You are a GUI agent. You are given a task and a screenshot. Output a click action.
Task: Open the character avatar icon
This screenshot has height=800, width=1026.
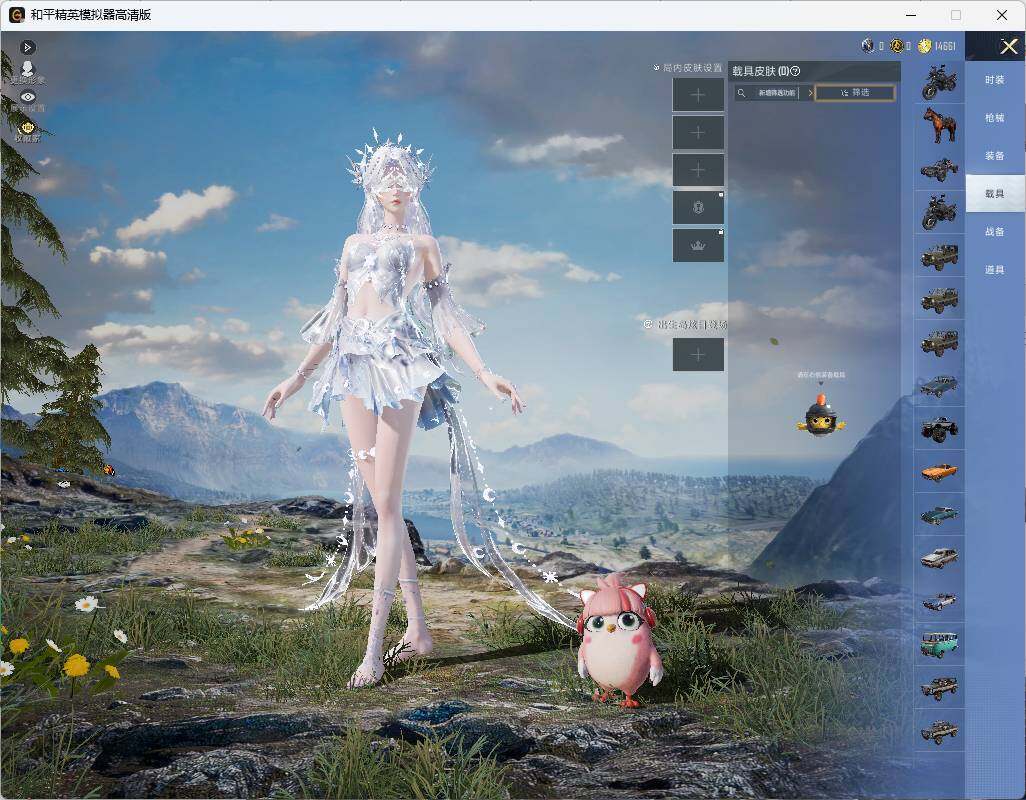coord(27,71)
